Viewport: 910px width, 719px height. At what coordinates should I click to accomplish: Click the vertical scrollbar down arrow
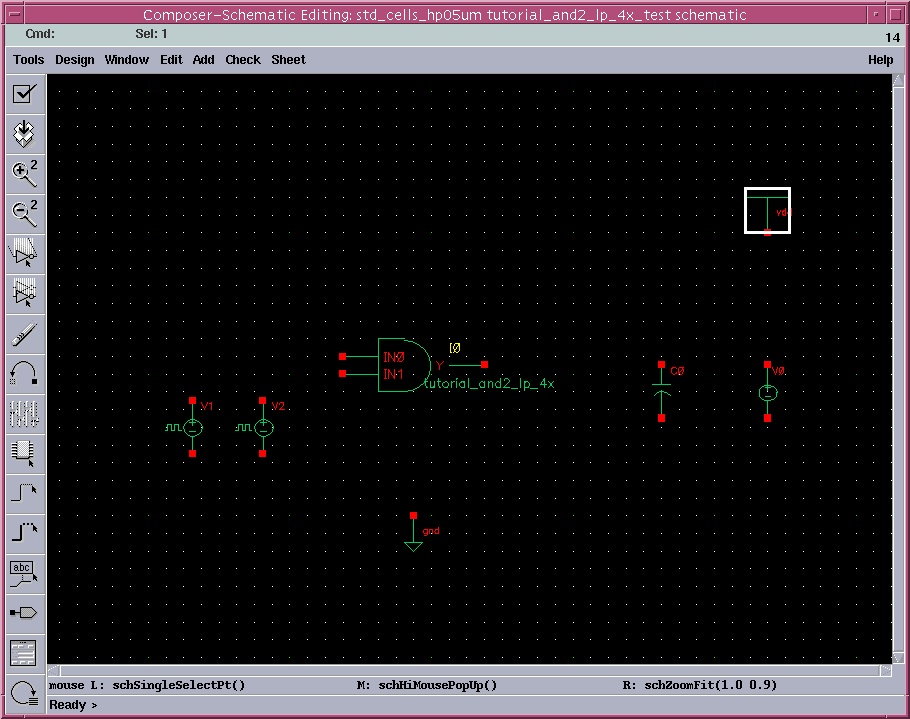point(898,657)
